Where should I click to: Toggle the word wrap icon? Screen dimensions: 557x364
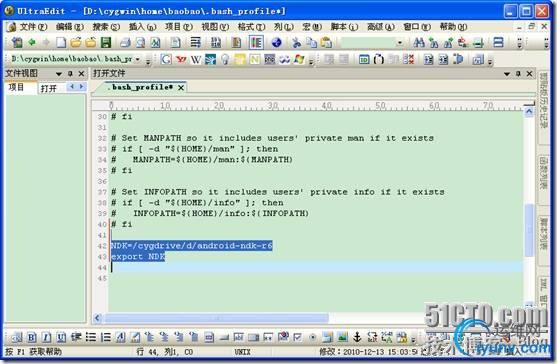coord(195,43)
